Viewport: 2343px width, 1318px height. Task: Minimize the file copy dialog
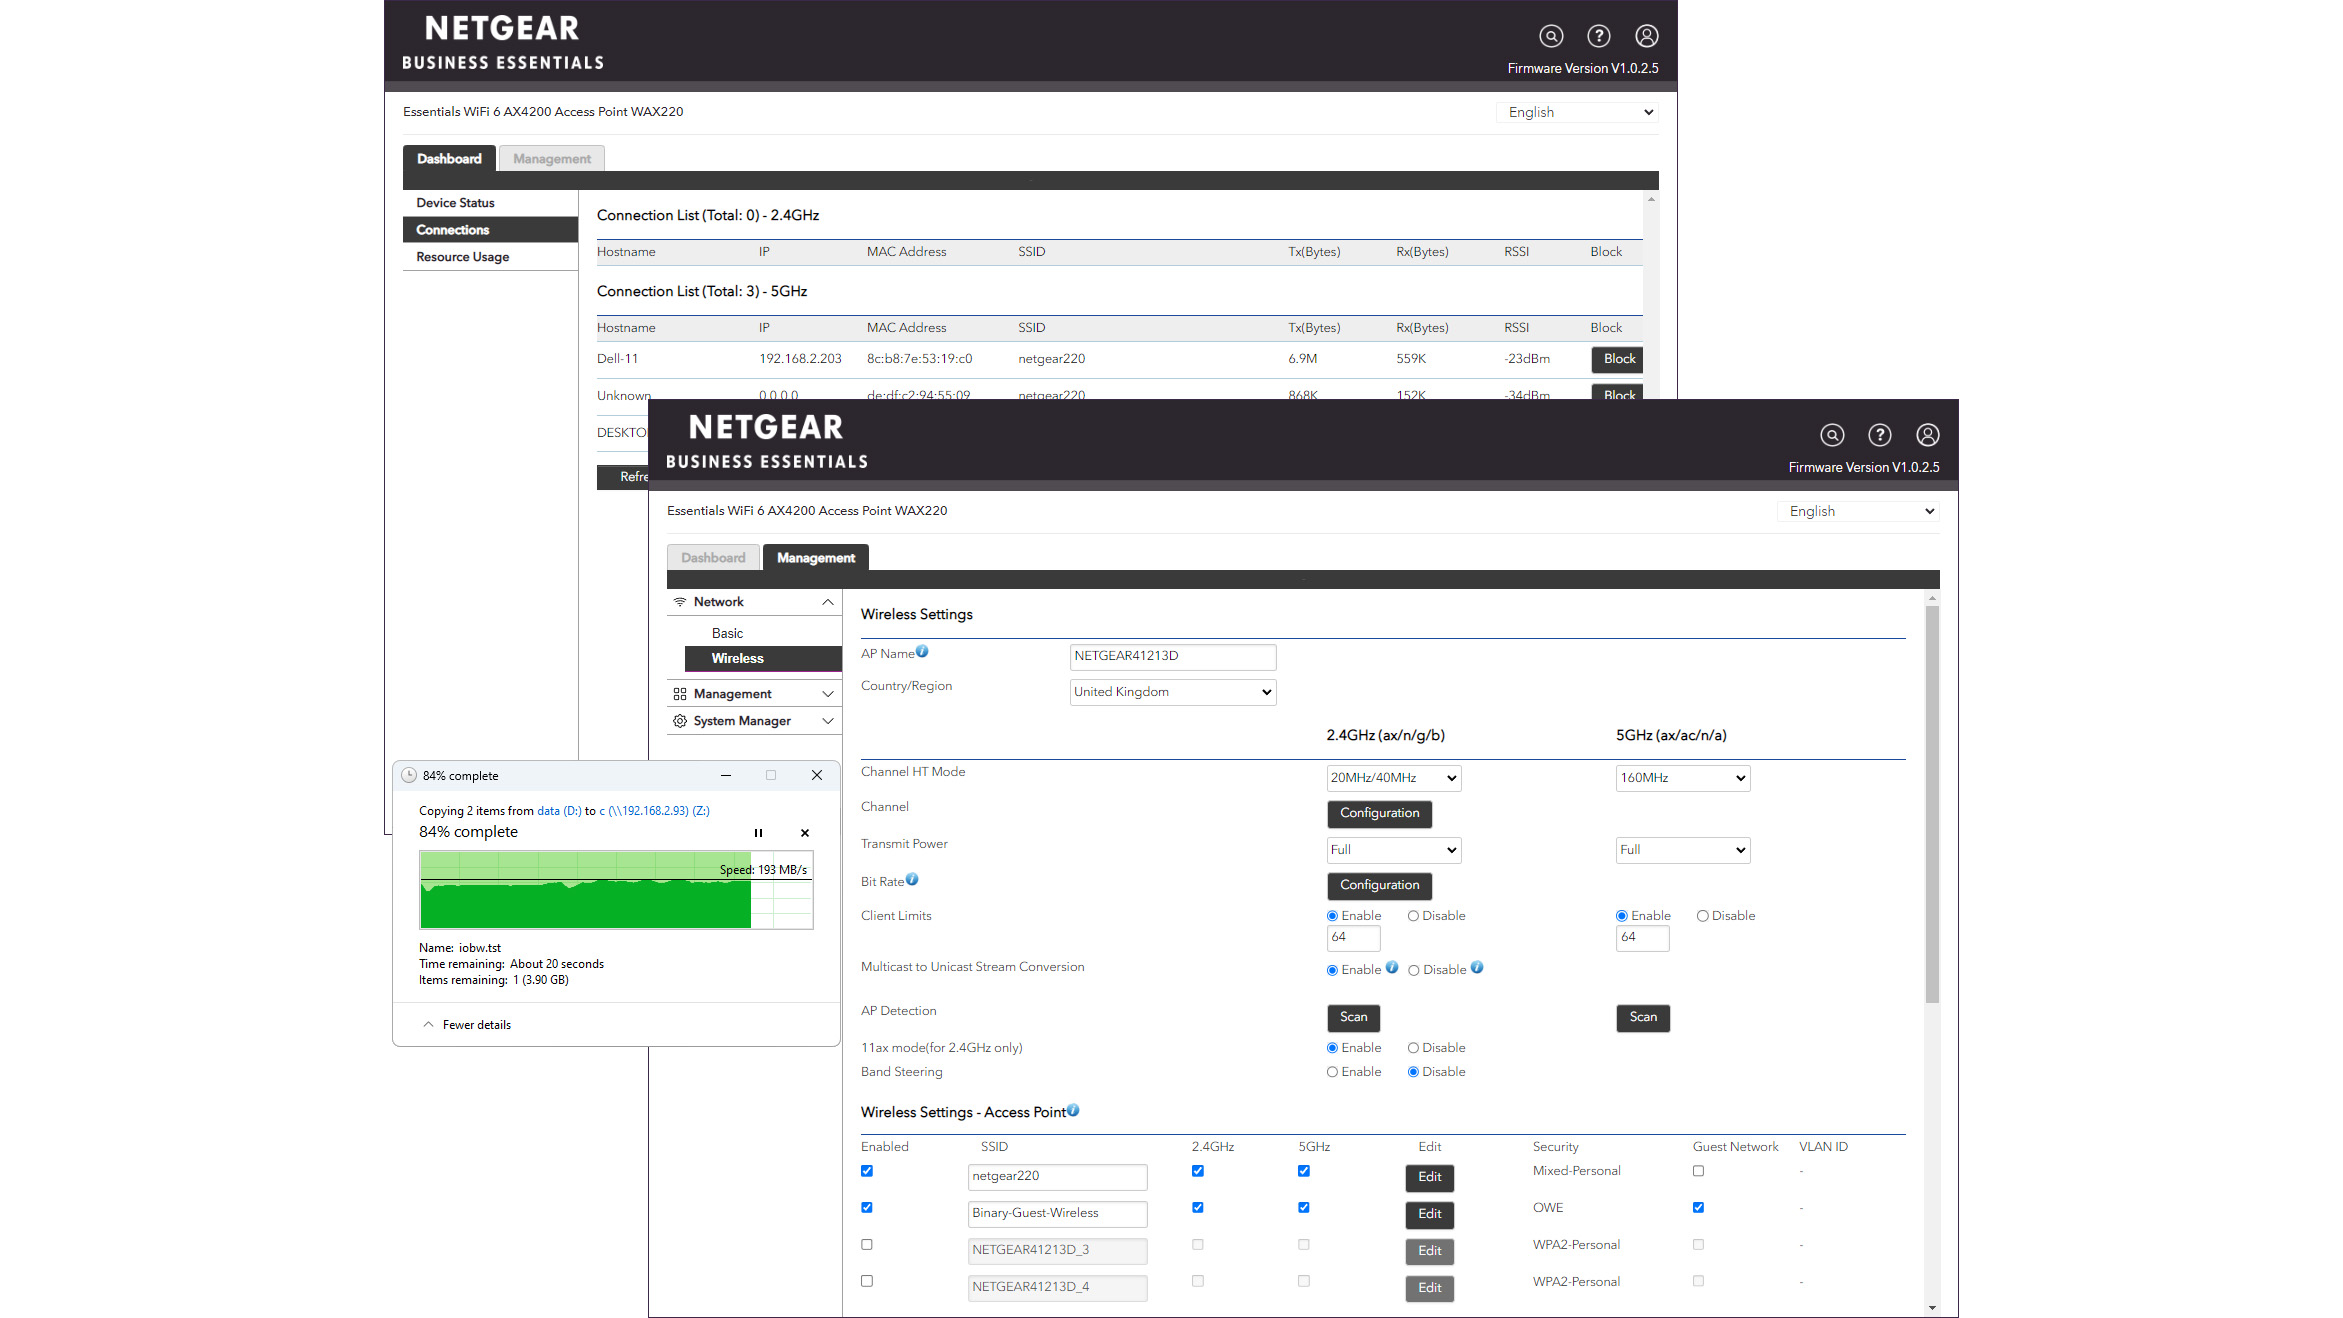726,775
